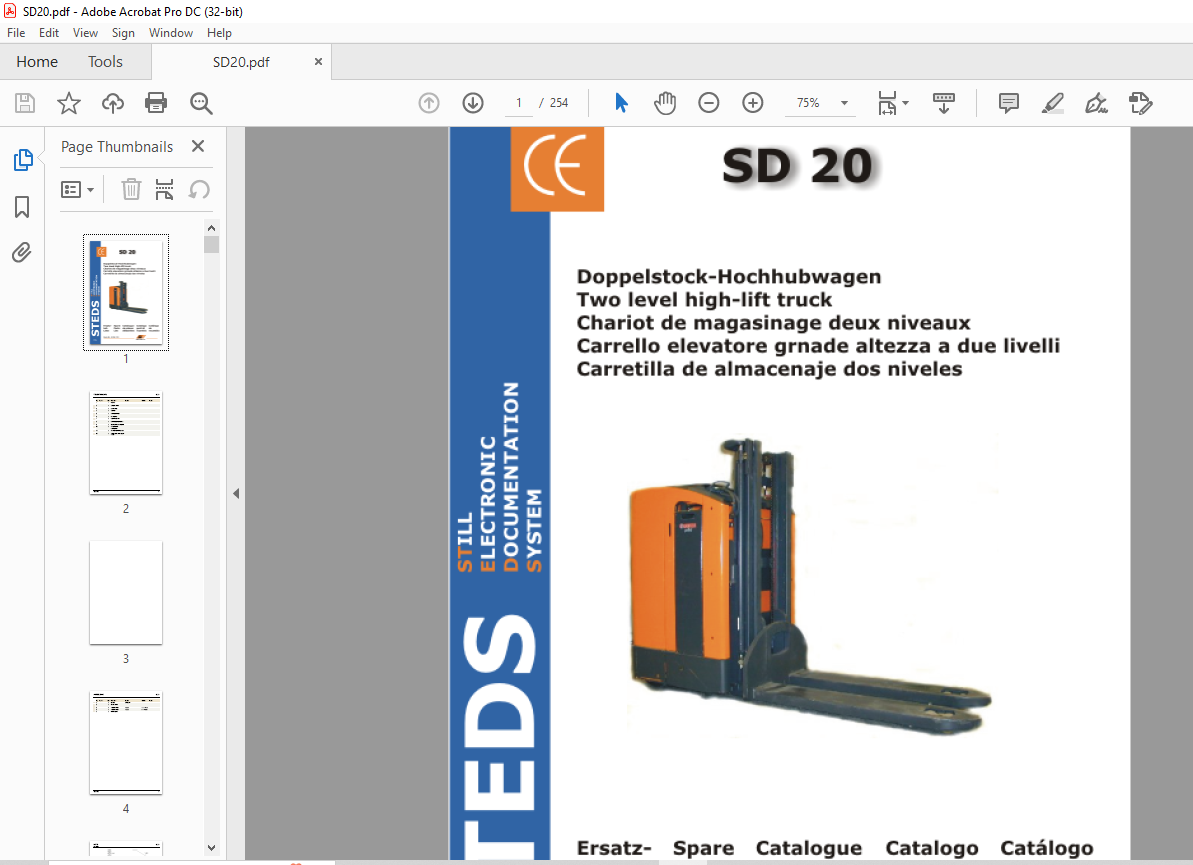Screen dimensions: 1193x865
Task: Open the Find text search tool
Action: pos(201,103)
